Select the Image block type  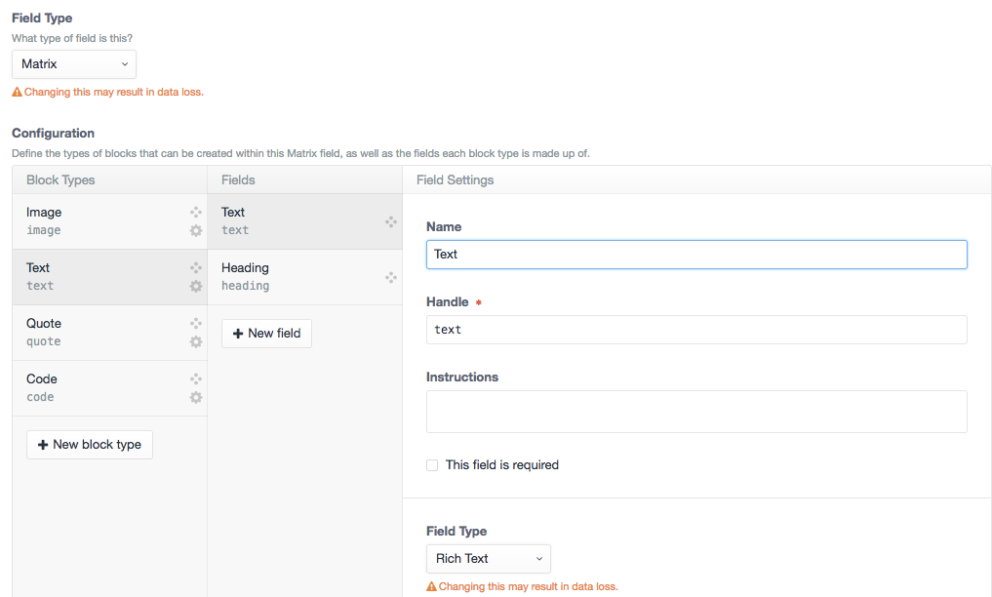coord(109,221)
